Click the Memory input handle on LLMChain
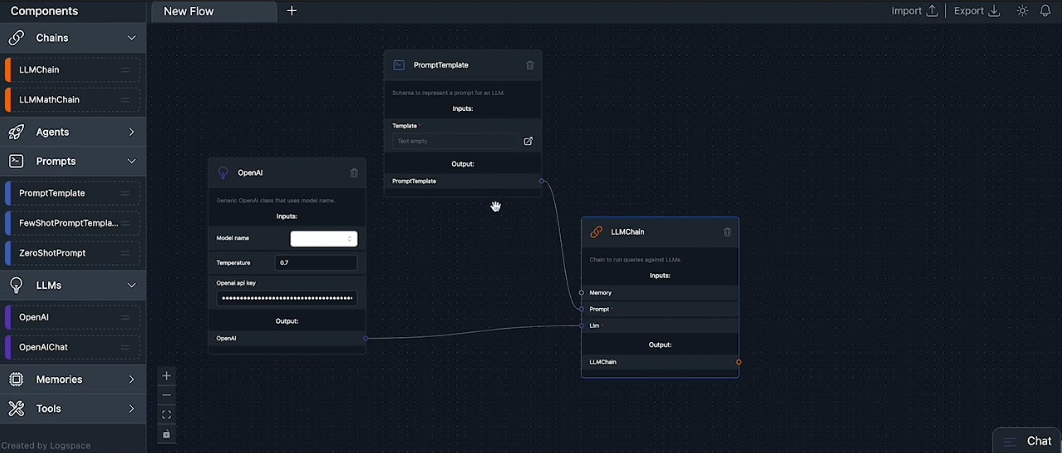The width and height of the screenshot is (1062, 453). pos(581,293)
